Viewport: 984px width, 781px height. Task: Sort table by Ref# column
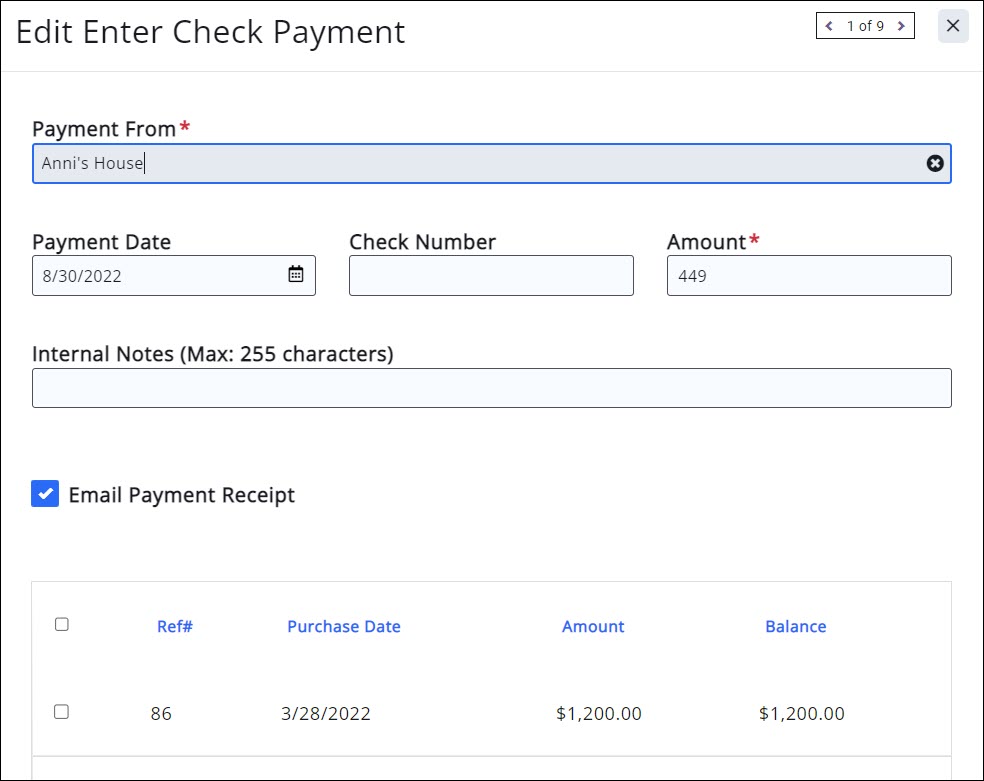click(175, 627)
